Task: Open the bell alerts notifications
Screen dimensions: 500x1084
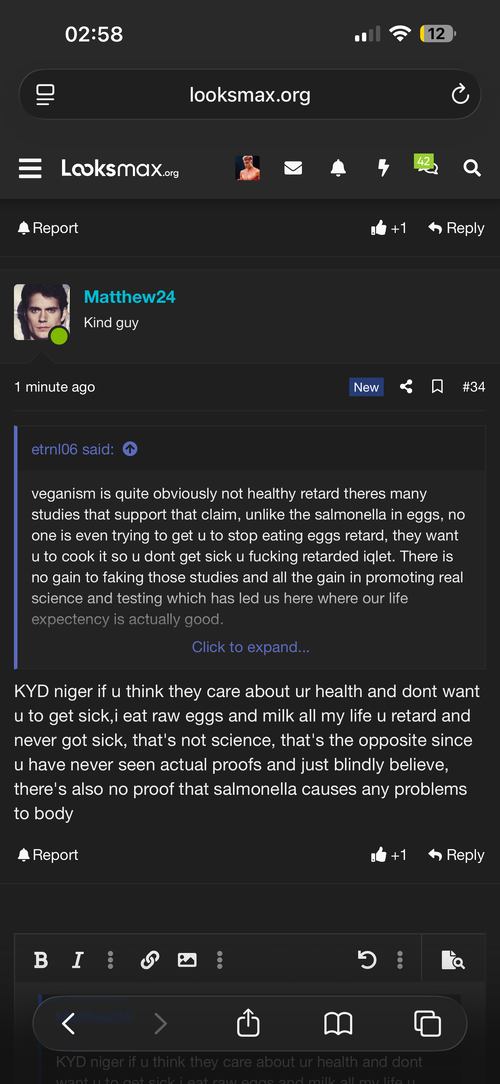Action: point(338,168)
